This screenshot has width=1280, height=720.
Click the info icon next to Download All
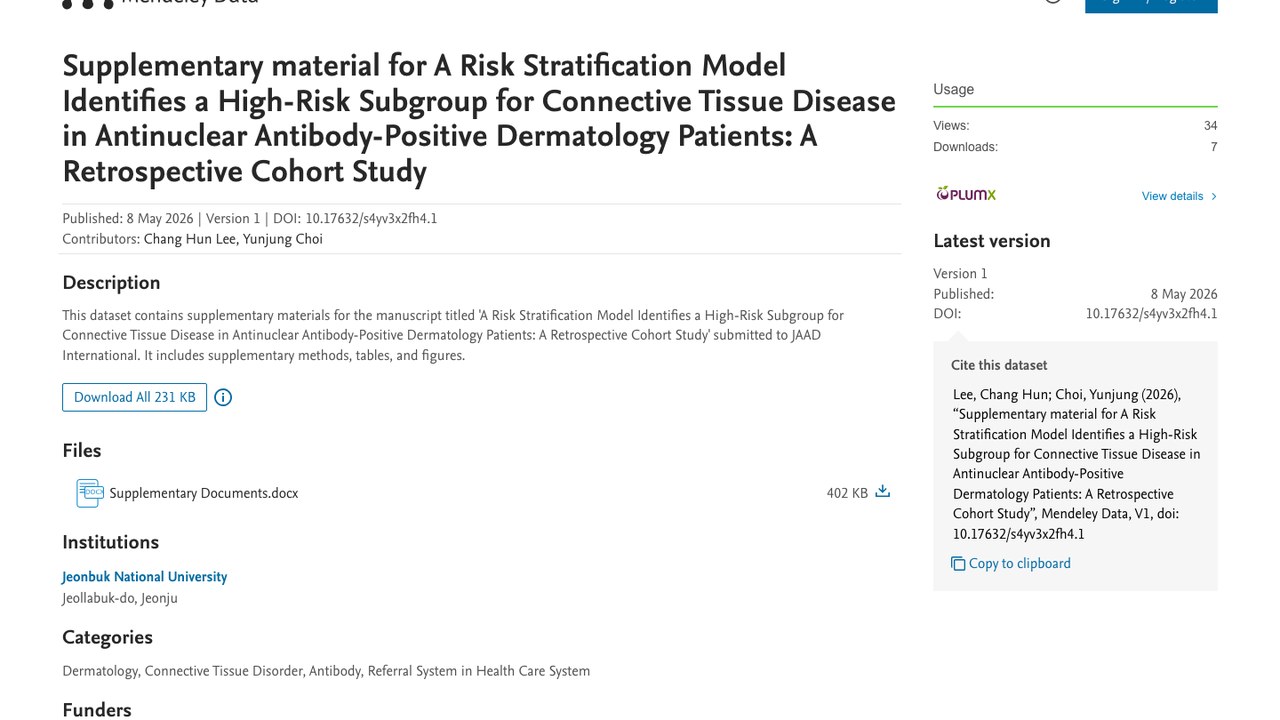[x=223, y=397]
